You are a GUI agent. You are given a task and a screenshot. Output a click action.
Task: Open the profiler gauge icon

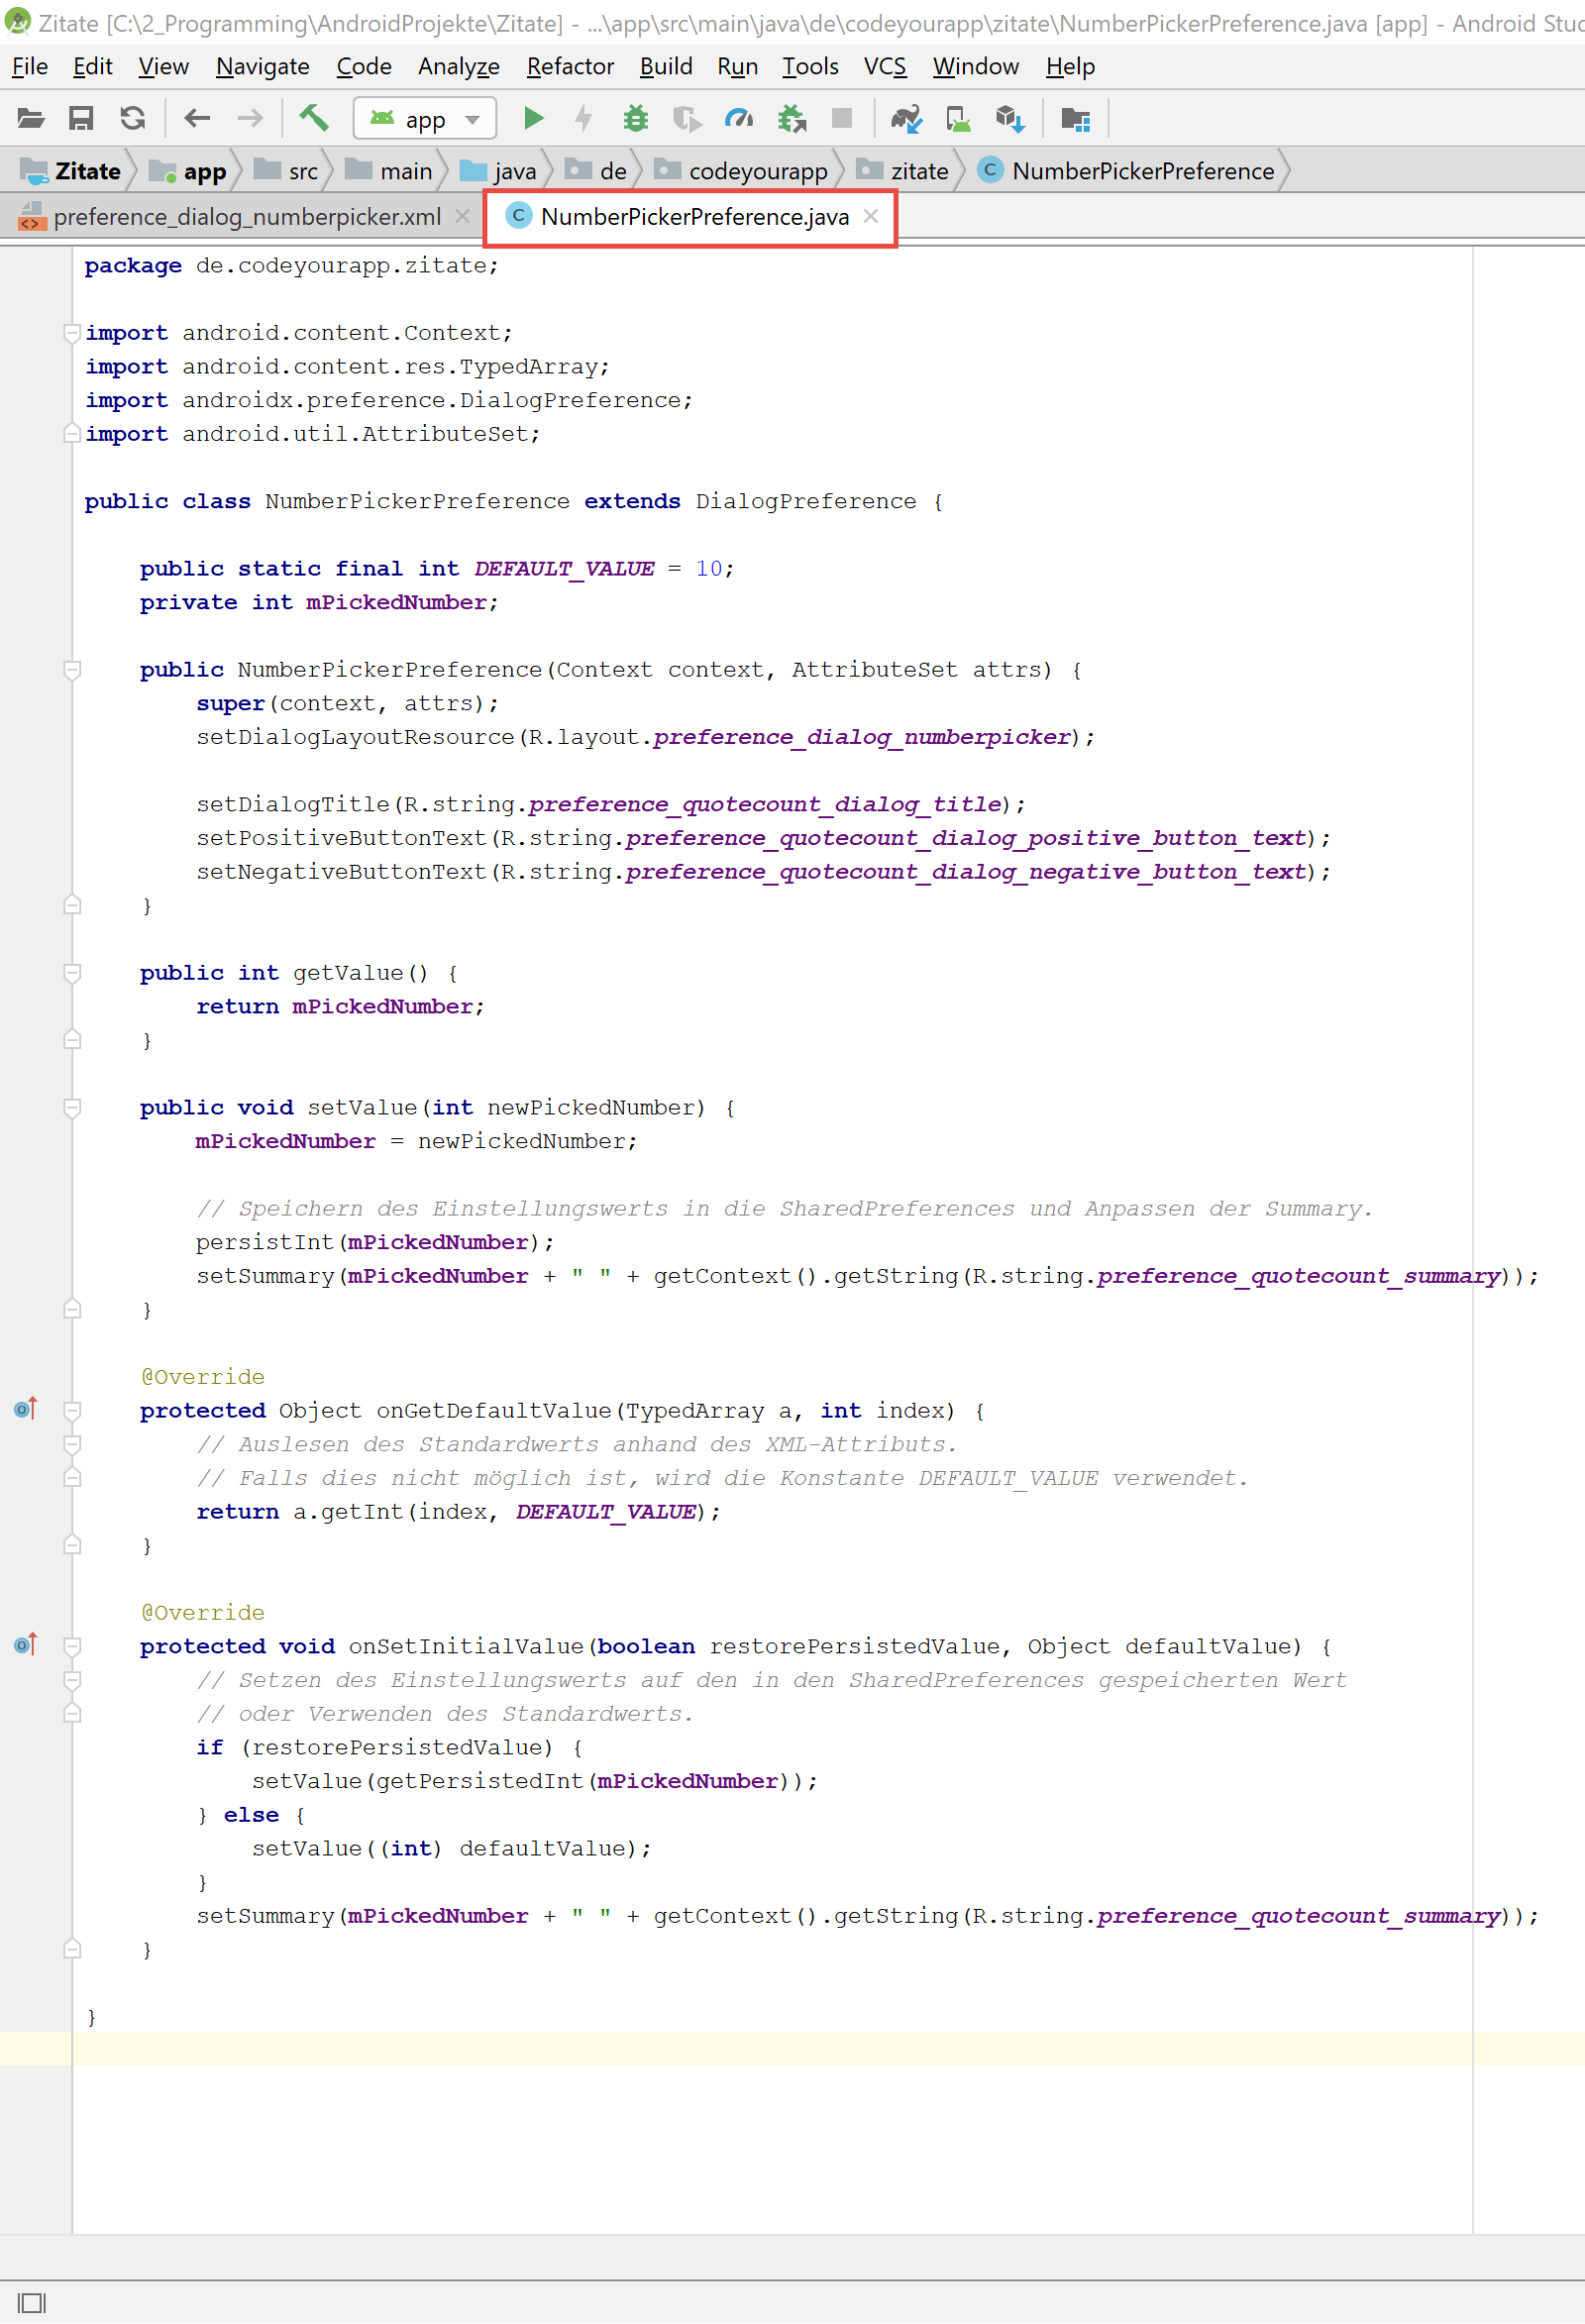tap(739, 119)
